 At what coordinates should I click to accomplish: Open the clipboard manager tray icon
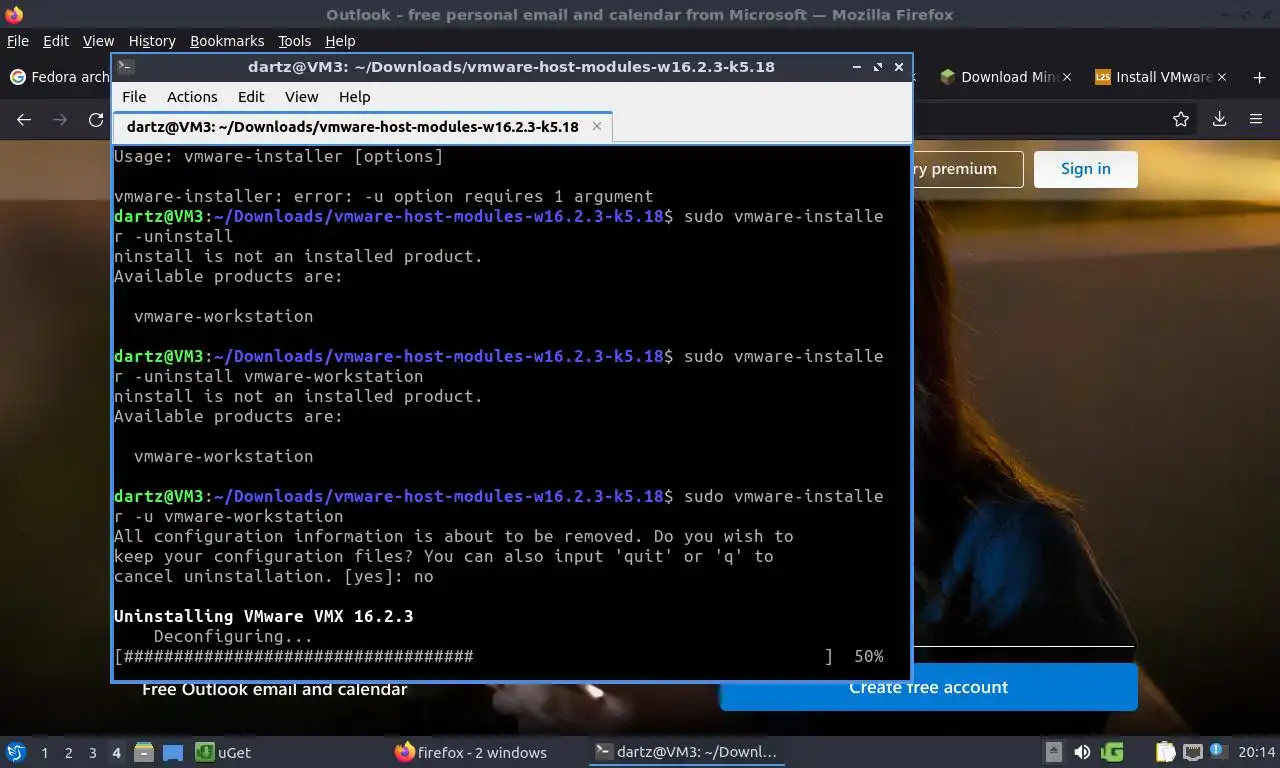coord(1166,752)
